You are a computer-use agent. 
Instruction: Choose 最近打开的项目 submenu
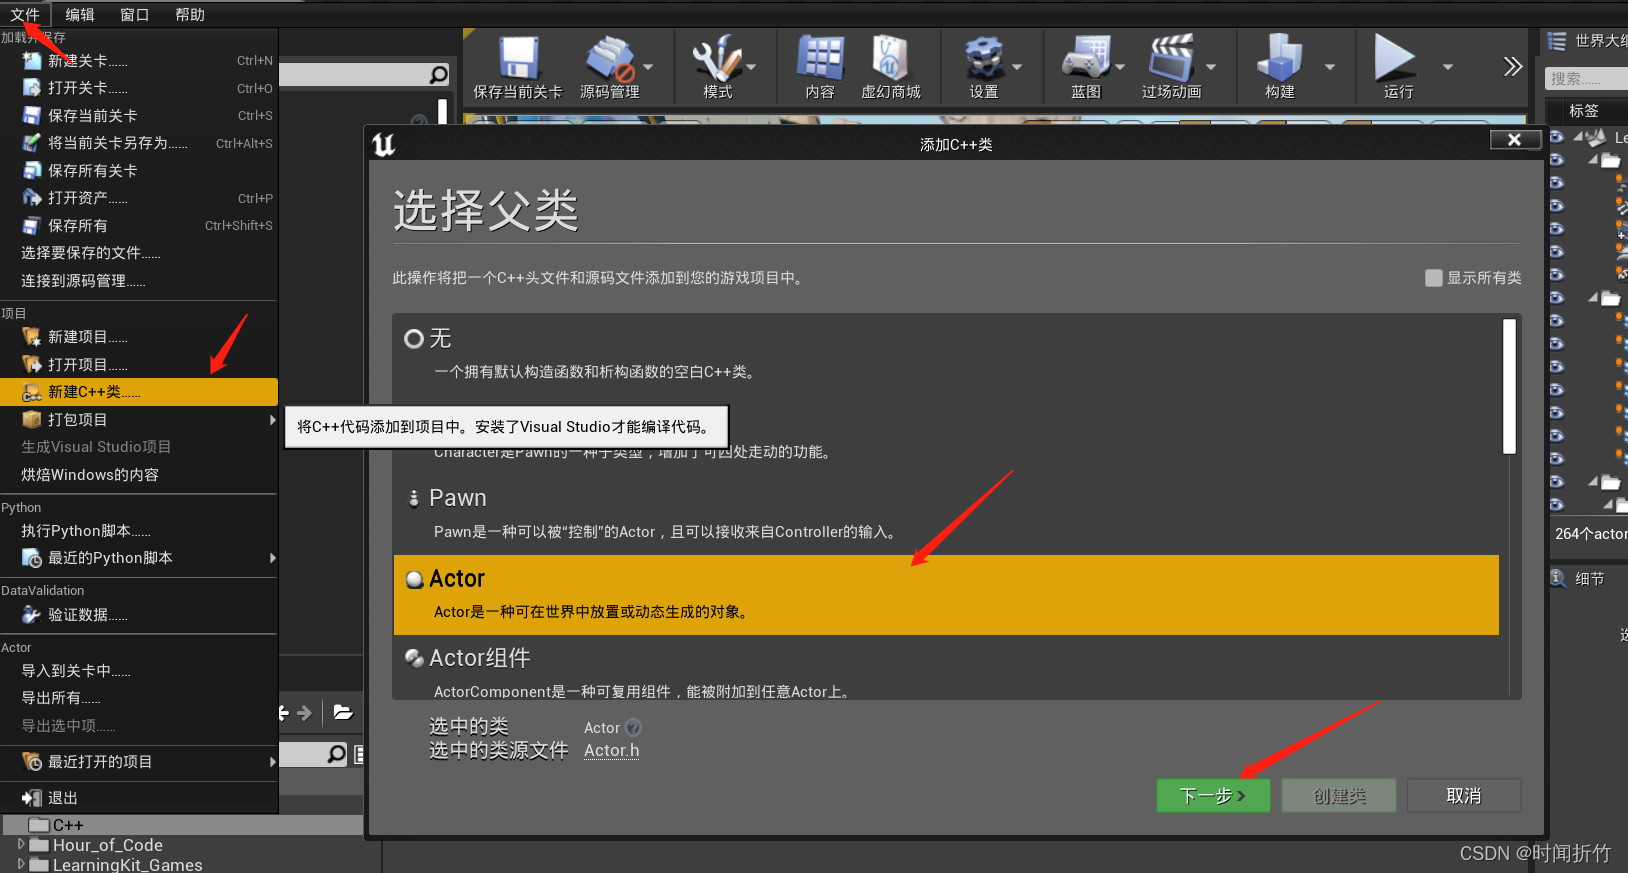[x=139, y=762]
